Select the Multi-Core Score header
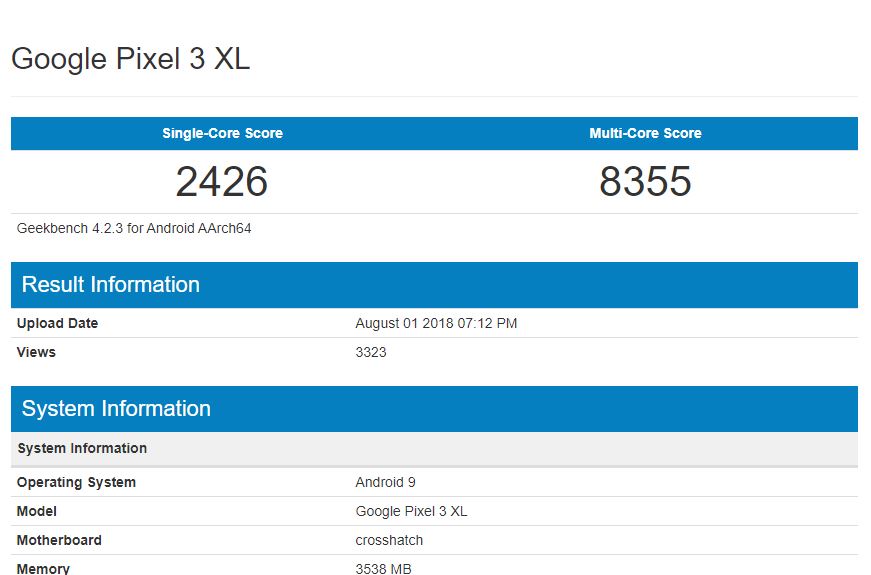This screenshot has height=575, width=871. point(645,133)
